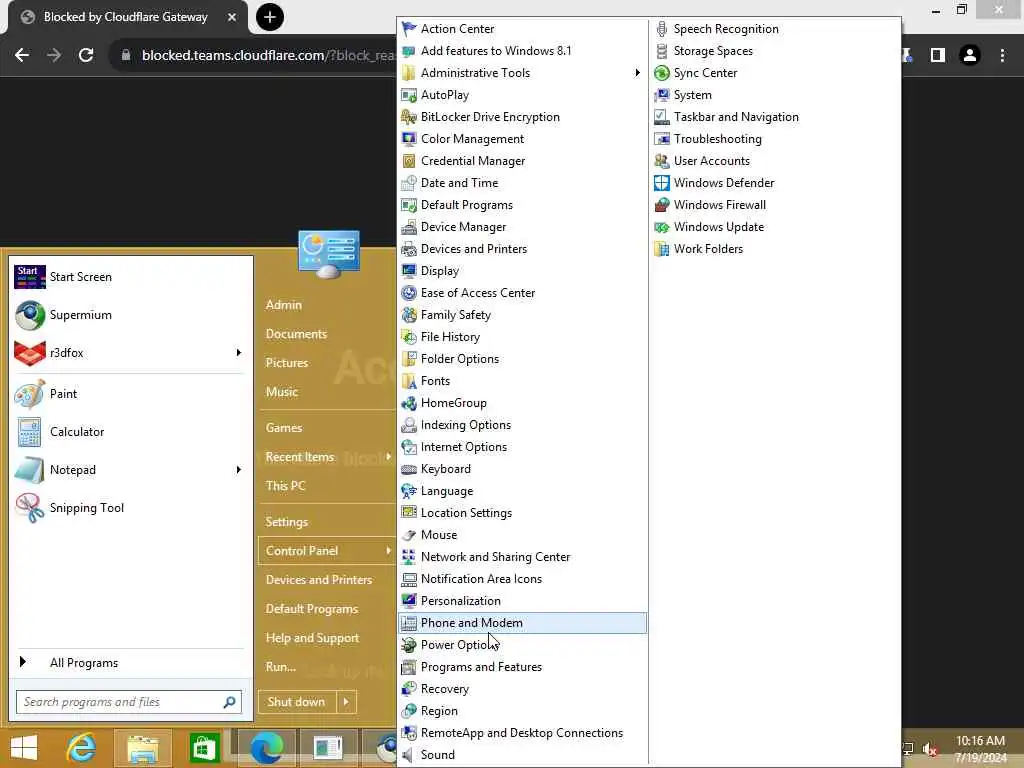The image size is (1024, 768).
Task: Open This PC from Start menu
Action: [x=285, y=486]
